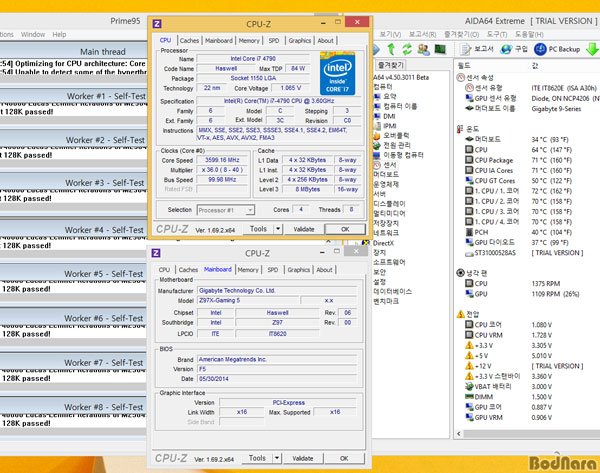Image resolution: width=600 pixels, height=473 pixels.
Task: Click the Worker #1 - Self-Test title bar
Action: [73, 96]
